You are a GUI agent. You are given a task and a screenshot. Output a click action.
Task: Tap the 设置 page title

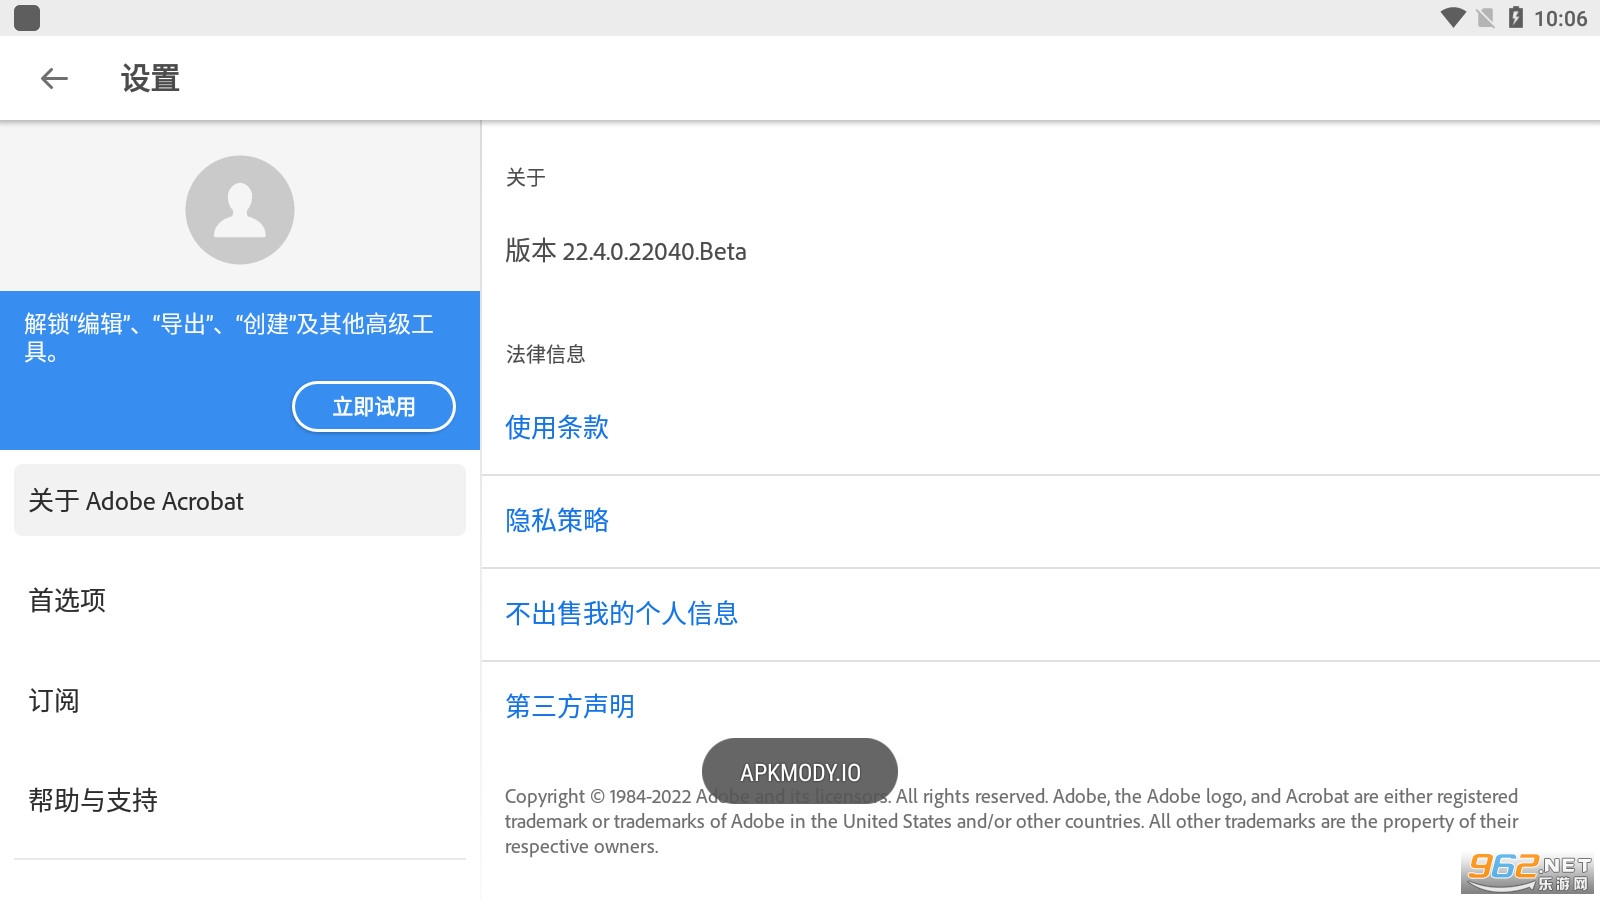tap(150, 78)
